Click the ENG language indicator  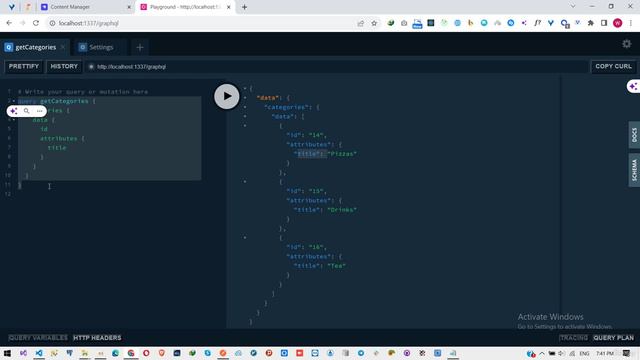(584, 353)
